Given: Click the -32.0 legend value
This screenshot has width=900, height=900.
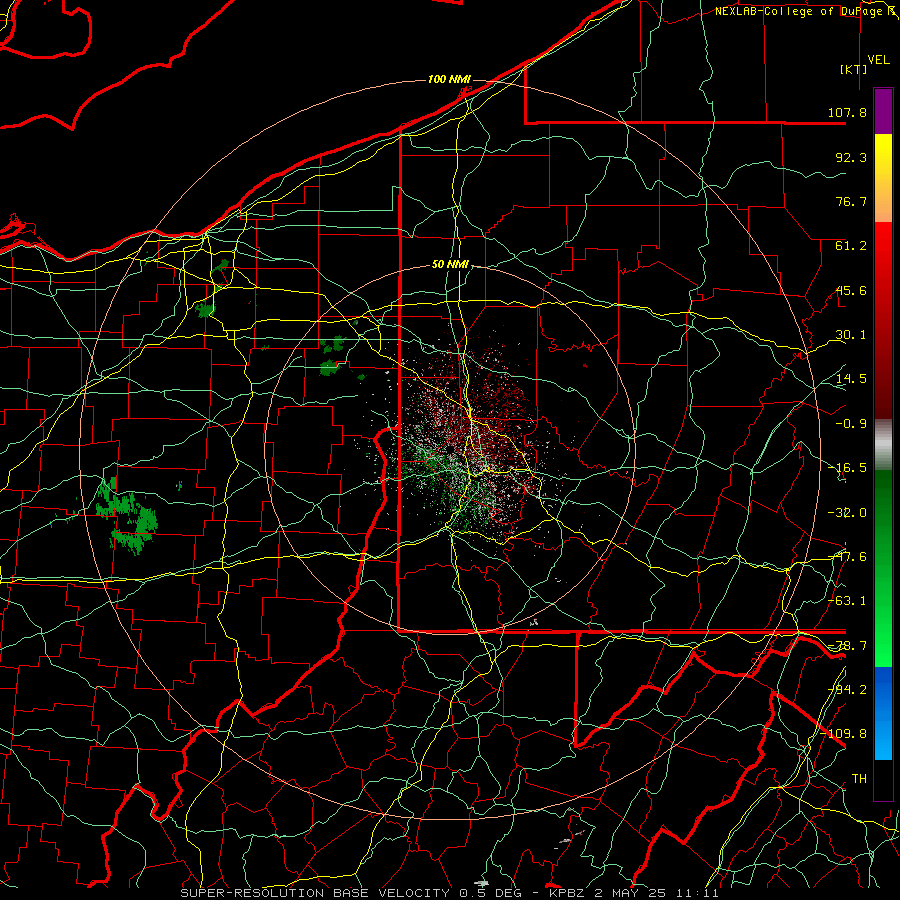Looking at the screenshot, I should click(847, 513).
